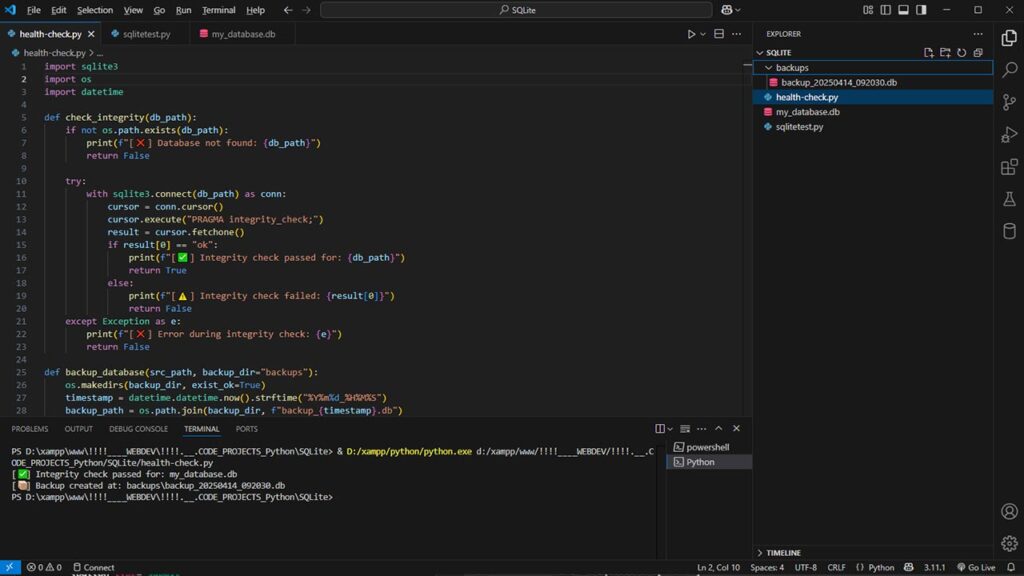Image resolution: width=1024 pixels, height=576 pixels.
Task: Open the terminal list view icon beside split
Action: click(x=684, y=428)
